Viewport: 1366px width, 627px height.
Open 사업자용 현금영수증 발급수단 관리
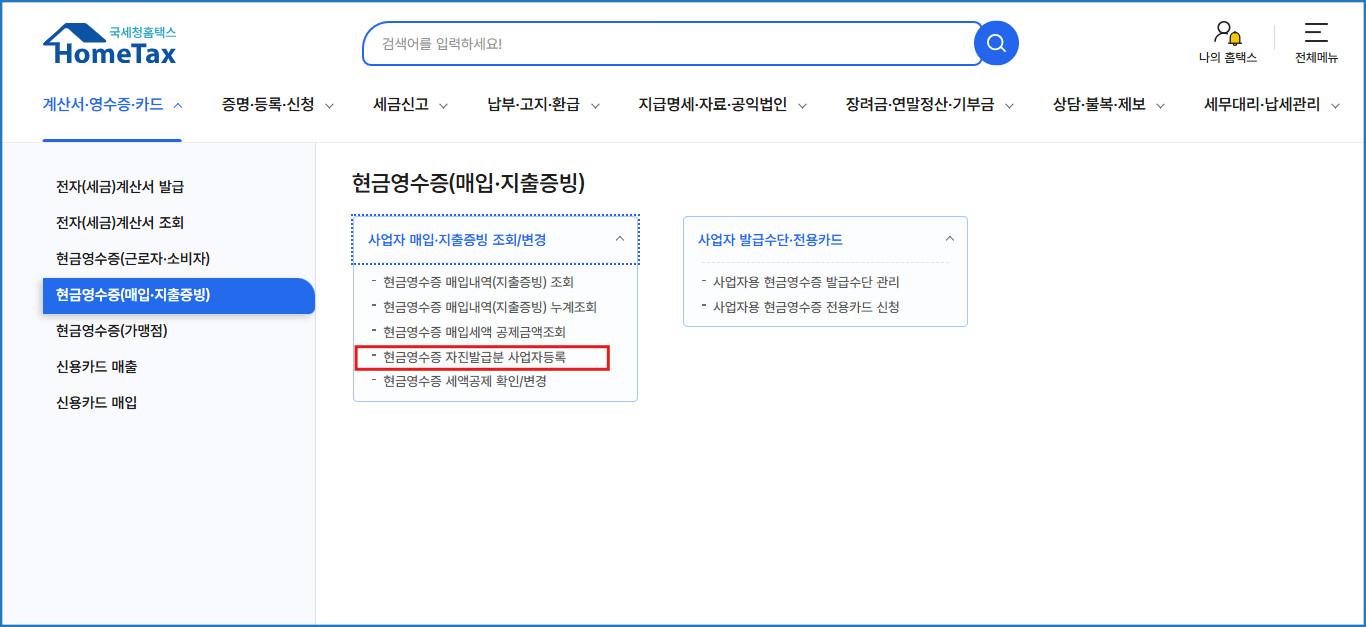[807, 282]
